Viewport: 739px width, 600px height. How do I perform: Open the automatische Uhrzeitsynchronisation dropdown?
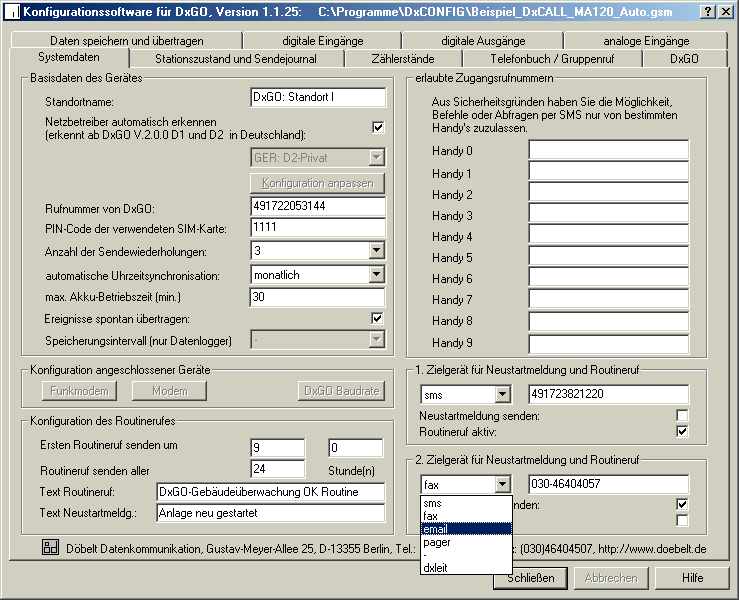(x=377, y=274)
